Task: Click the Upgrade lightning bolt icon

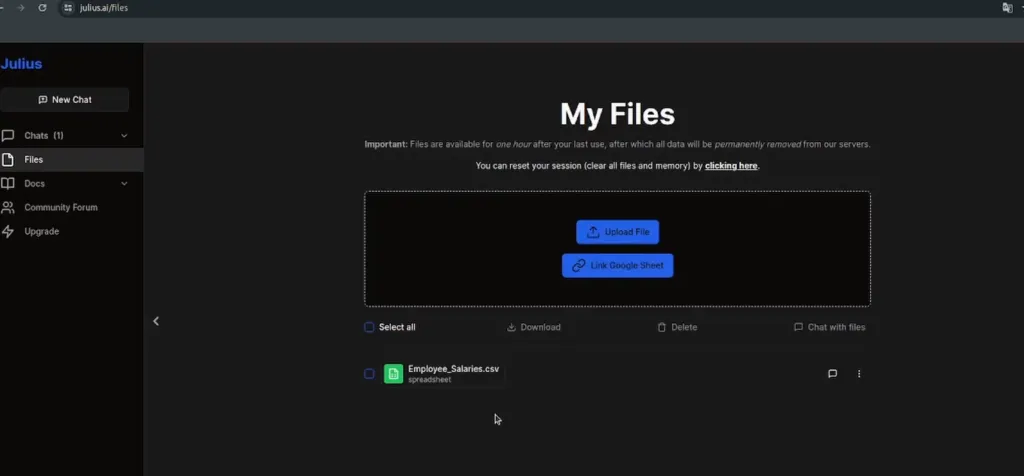Action: coord(8,232)
